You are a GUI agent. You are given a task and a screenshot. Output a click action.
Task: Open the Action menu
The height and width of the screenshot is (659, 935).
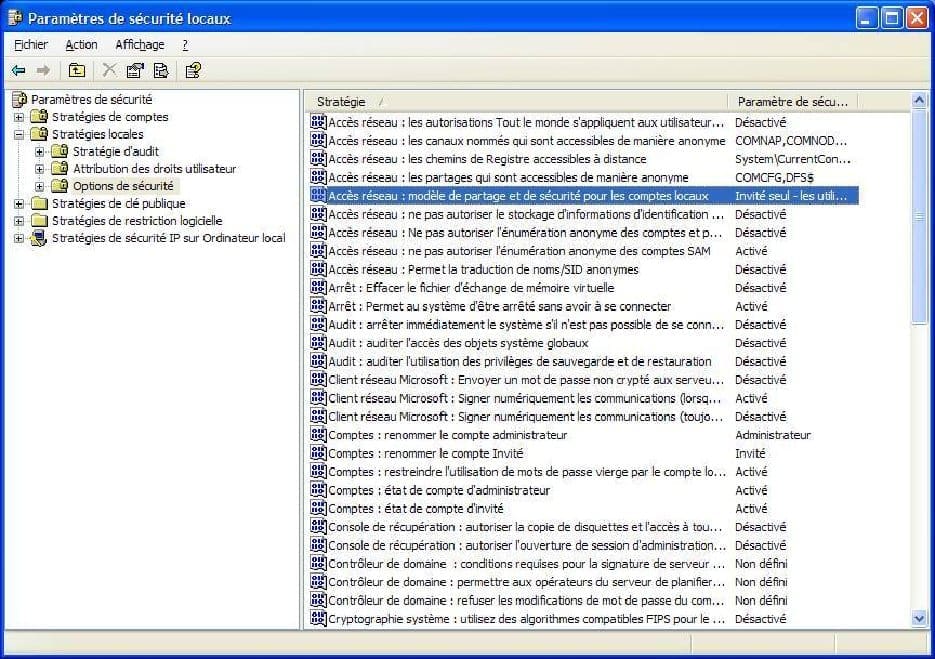pos(81,44)
